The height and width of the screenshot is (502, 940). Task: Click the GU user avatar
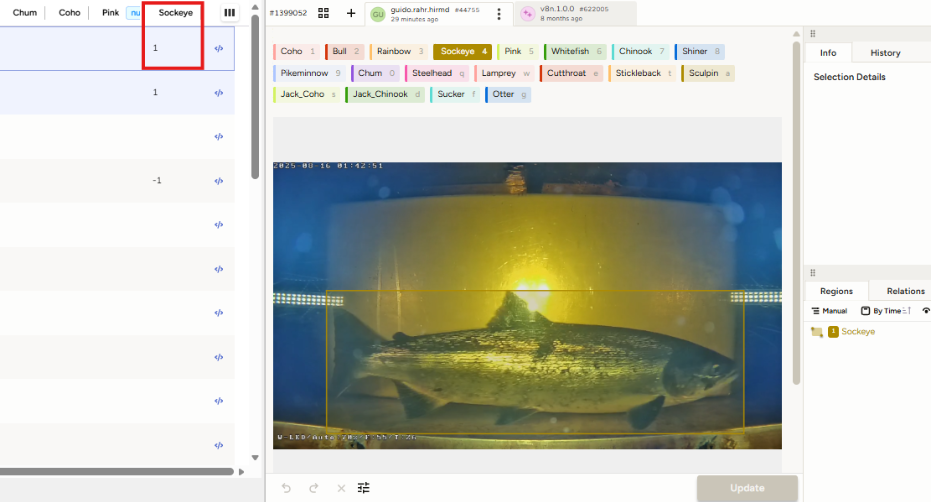(378, 14)
